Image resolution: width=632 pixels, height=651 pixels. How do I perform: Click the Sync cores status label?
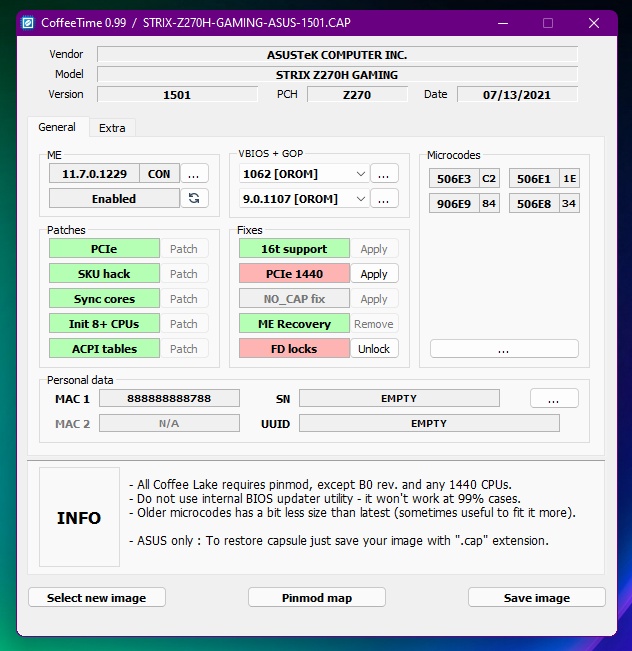[x=104, y=299]
